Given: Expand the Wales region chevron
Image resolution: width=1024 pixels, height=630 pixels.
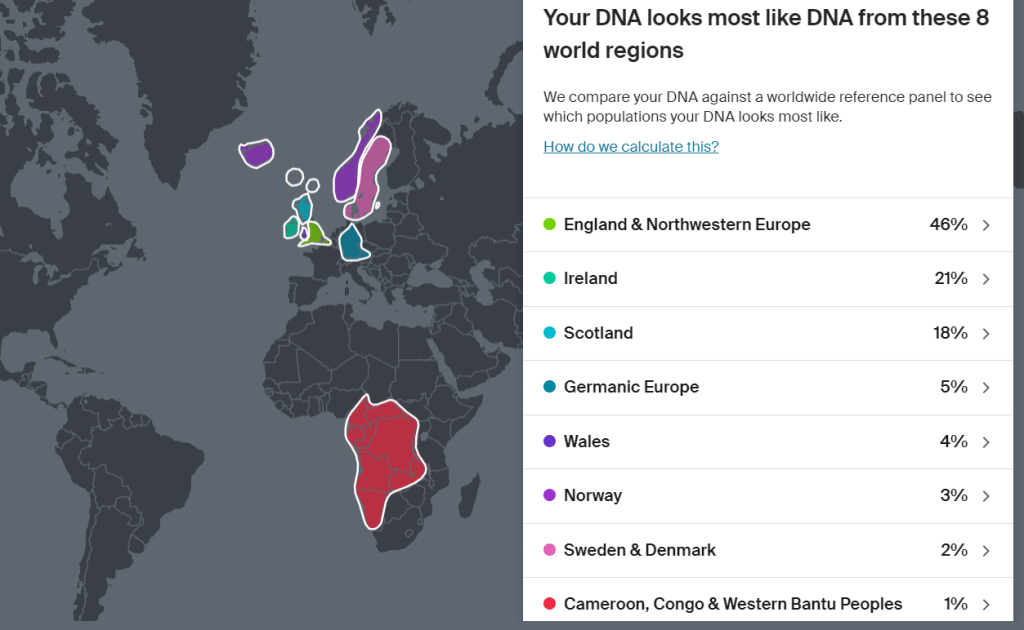Looking at the screenshot, I should [x=986, y=442].
